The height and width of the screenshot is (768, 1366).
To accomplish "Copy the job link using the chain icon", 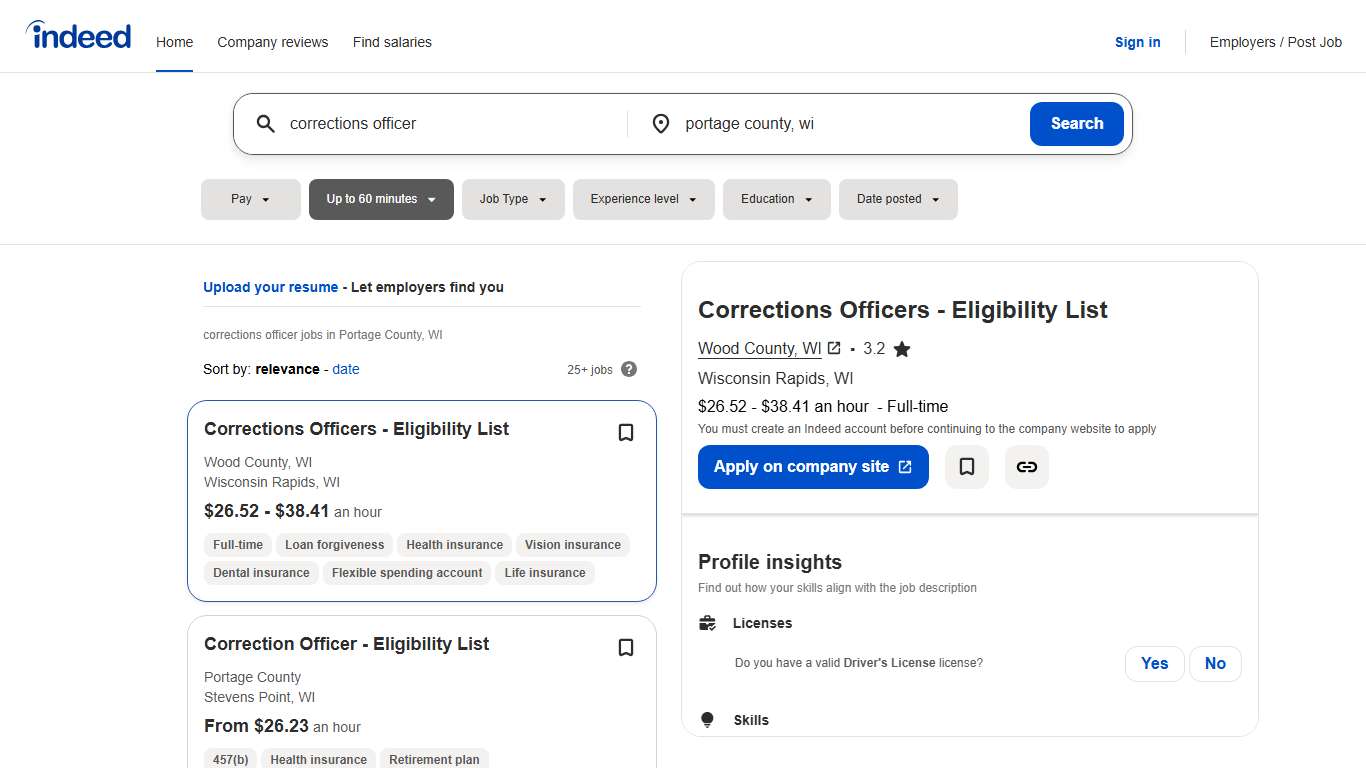I will 1026,466.
